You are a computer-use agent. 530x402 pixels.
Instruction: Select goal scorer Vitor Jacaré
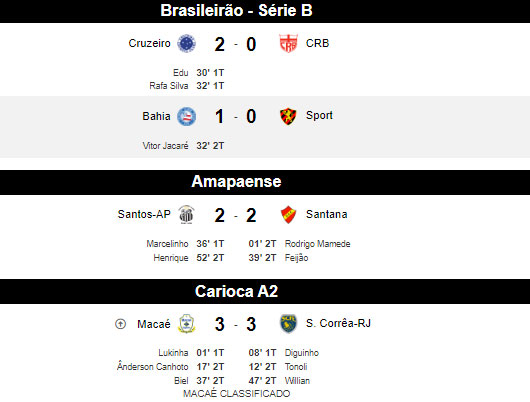[165, 146]
